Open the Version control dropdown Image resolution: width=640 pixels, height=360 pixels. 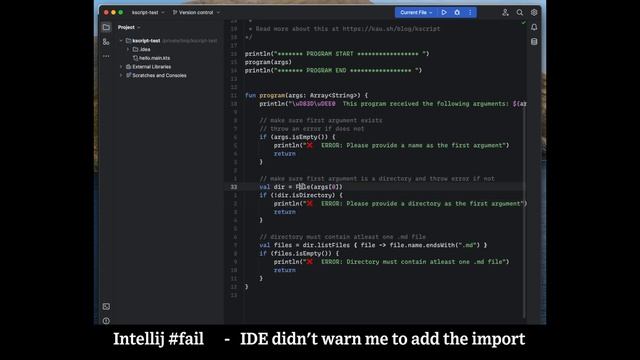tap(196, 13)
